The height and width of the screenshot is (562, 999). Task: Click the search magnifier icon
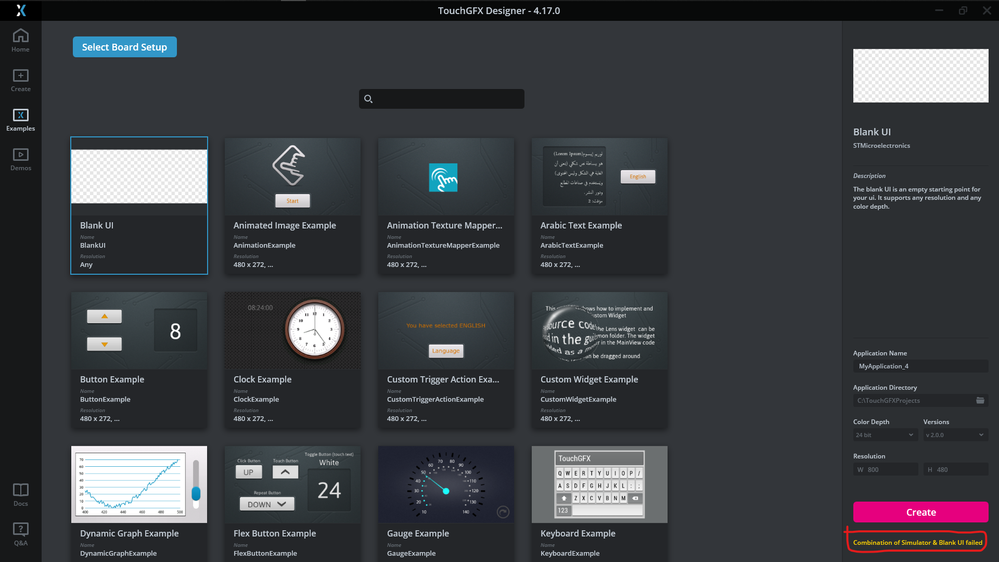point(368,99)
